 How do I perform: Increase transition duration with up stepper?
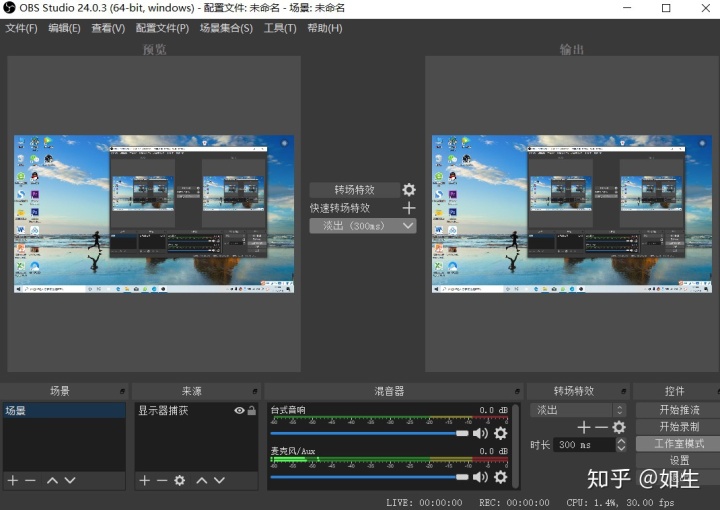point(621,441)
